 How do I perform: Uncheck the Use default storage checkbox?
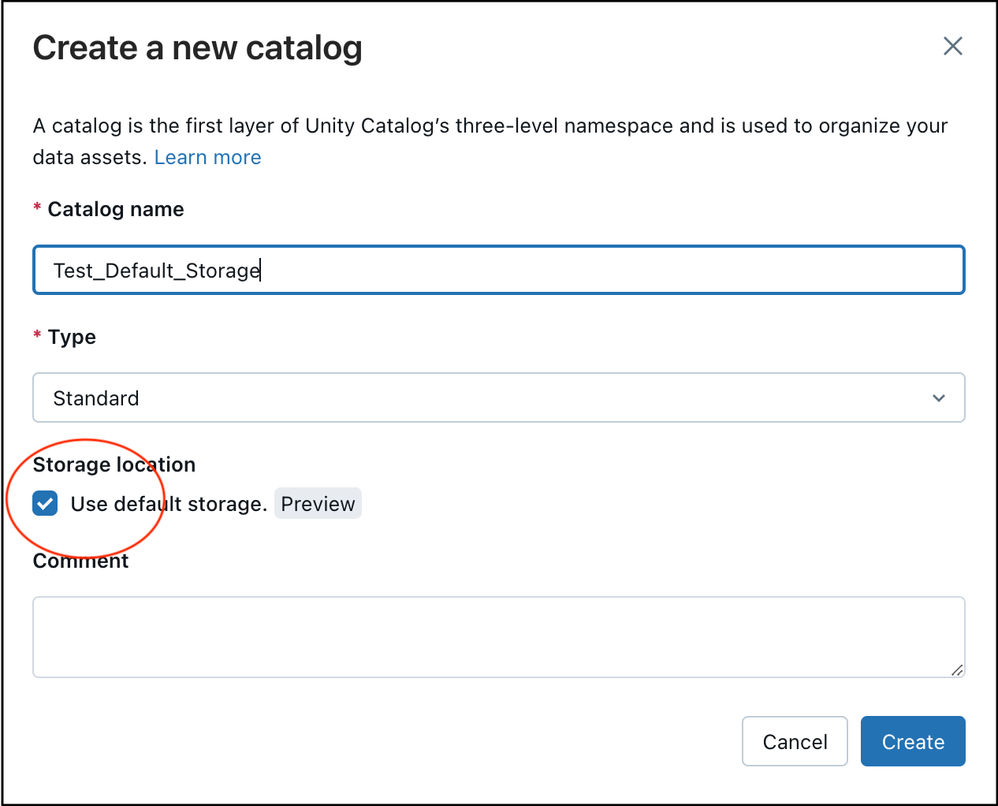point(45,504)
